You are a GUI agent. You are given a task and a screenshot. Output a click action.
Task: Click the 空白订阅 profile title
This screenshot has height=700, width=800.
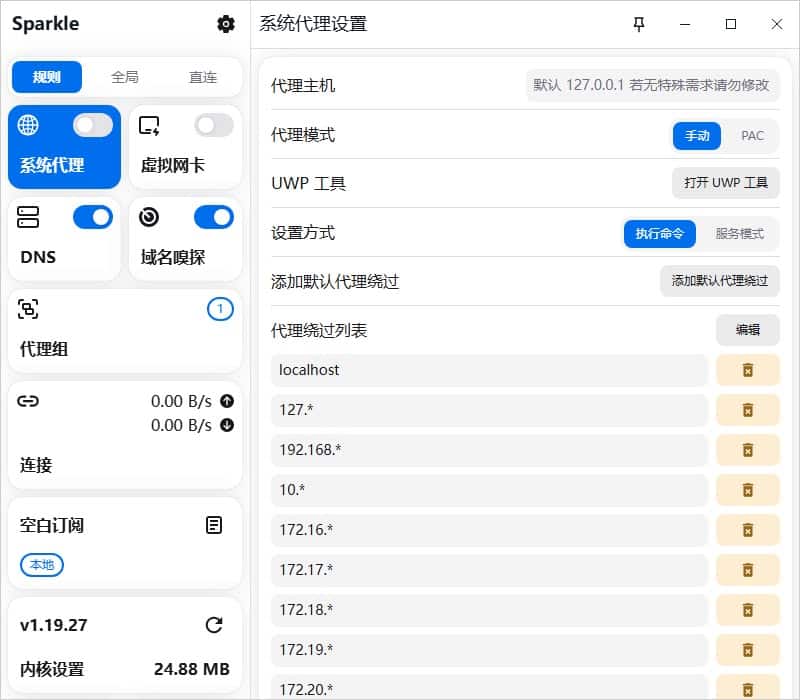pyautogui.click(x=52, y=525)
